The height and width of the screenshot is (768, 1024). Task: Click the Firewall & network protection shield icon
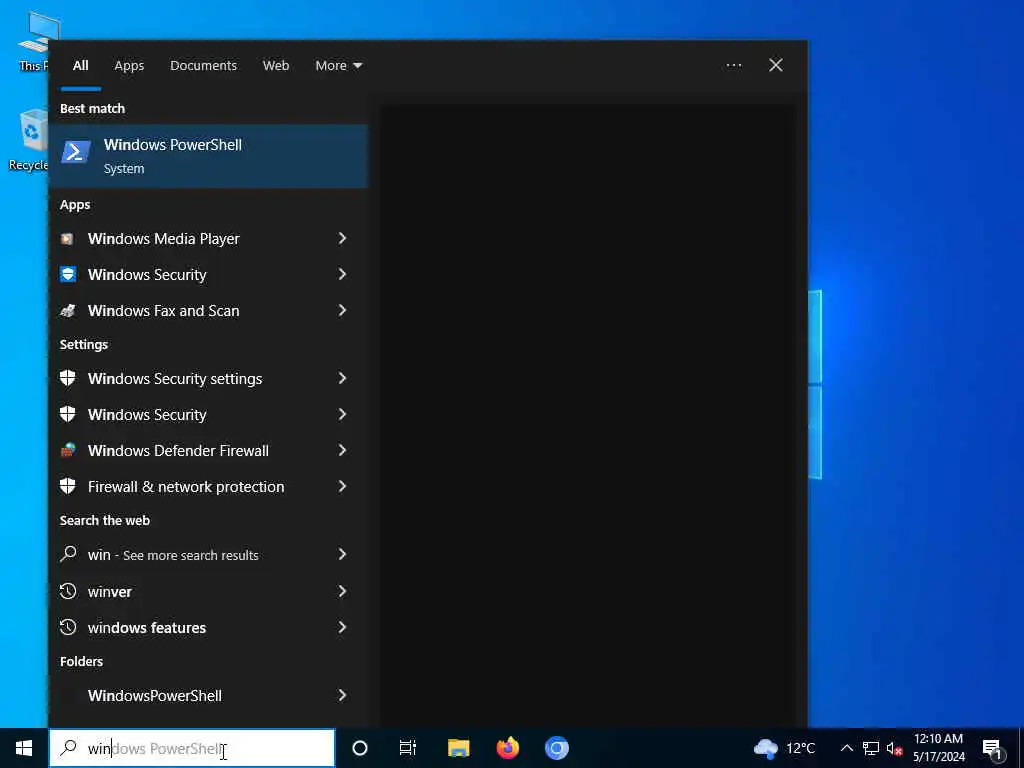68,486
